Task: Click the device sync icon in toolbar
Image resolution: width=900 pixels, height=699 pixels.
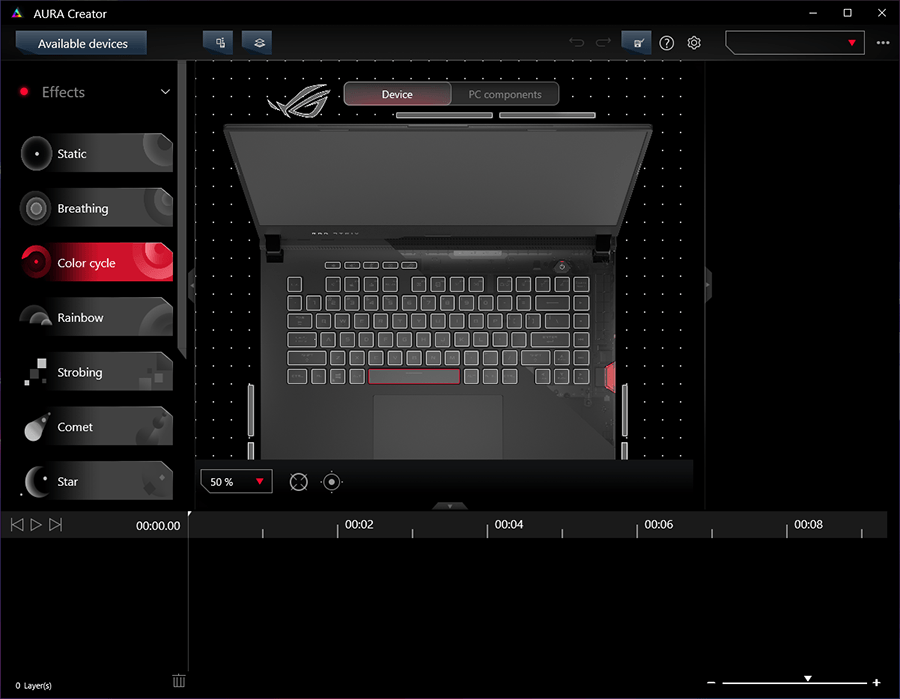Action: 219,42
